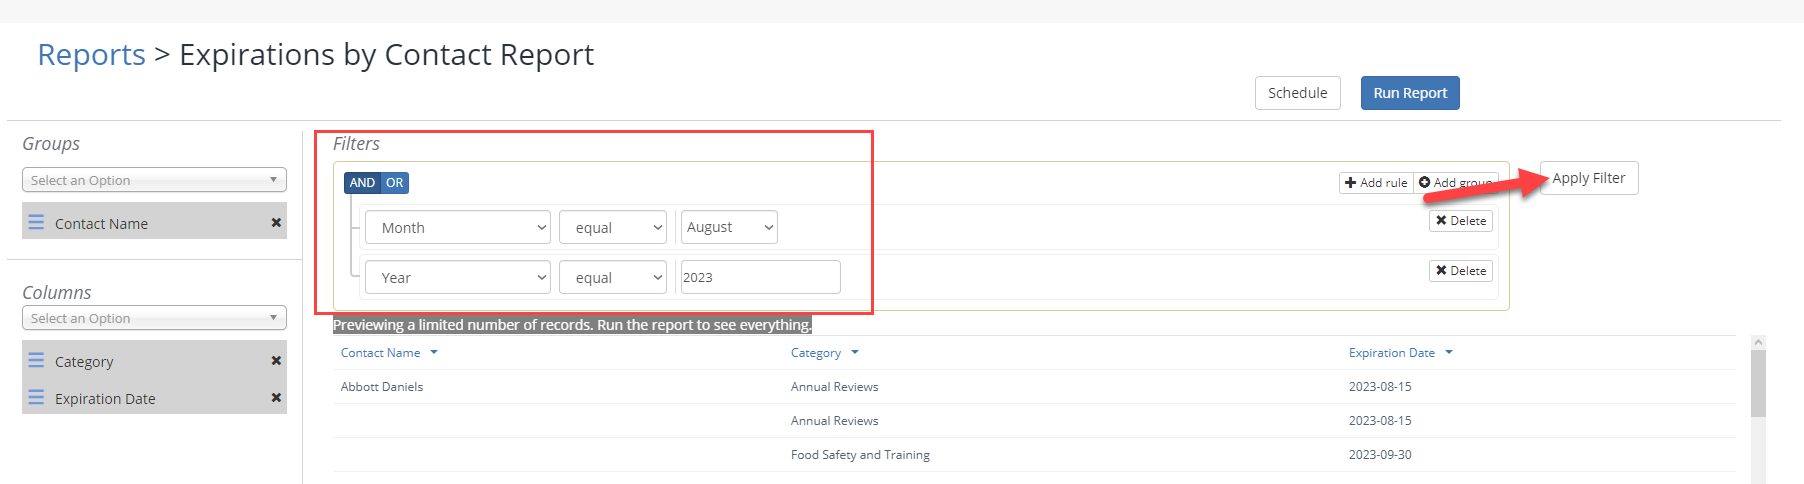Viewport: 1804px width, 484px height.
Task: Open sort arrow next to Expiration Date header
Action: click(x=1449, y=352)
